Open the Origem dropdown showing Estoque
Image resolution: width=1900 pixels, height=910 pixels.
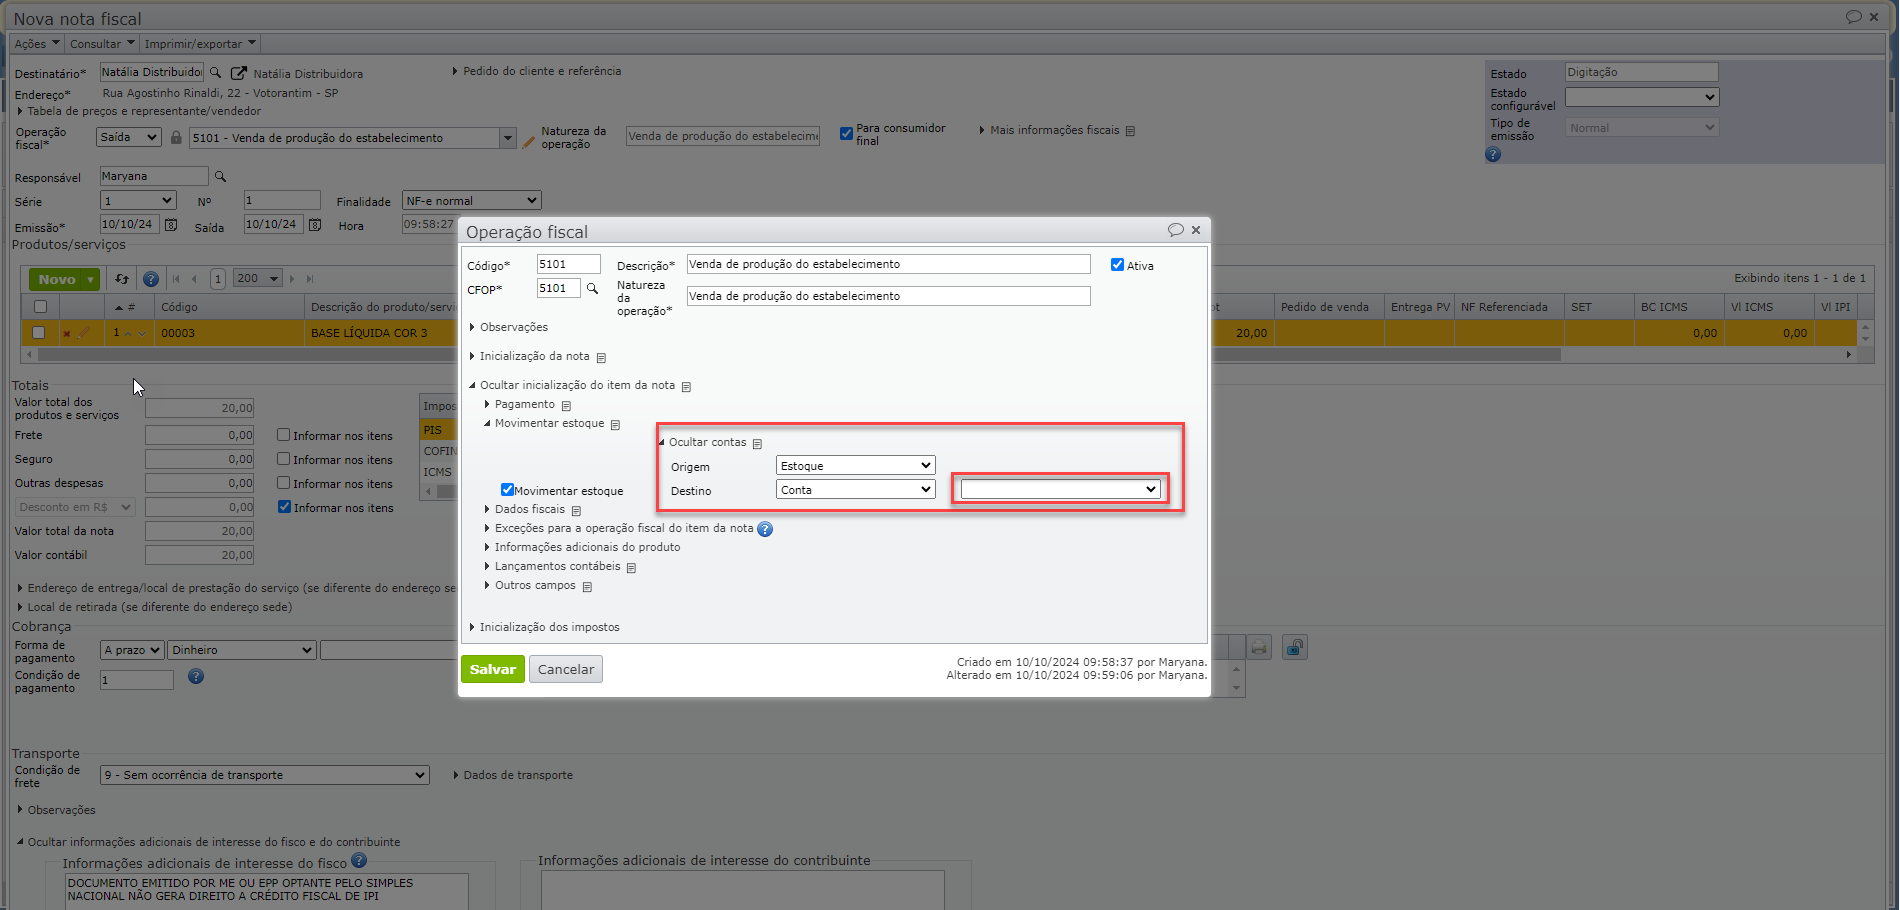855,466
